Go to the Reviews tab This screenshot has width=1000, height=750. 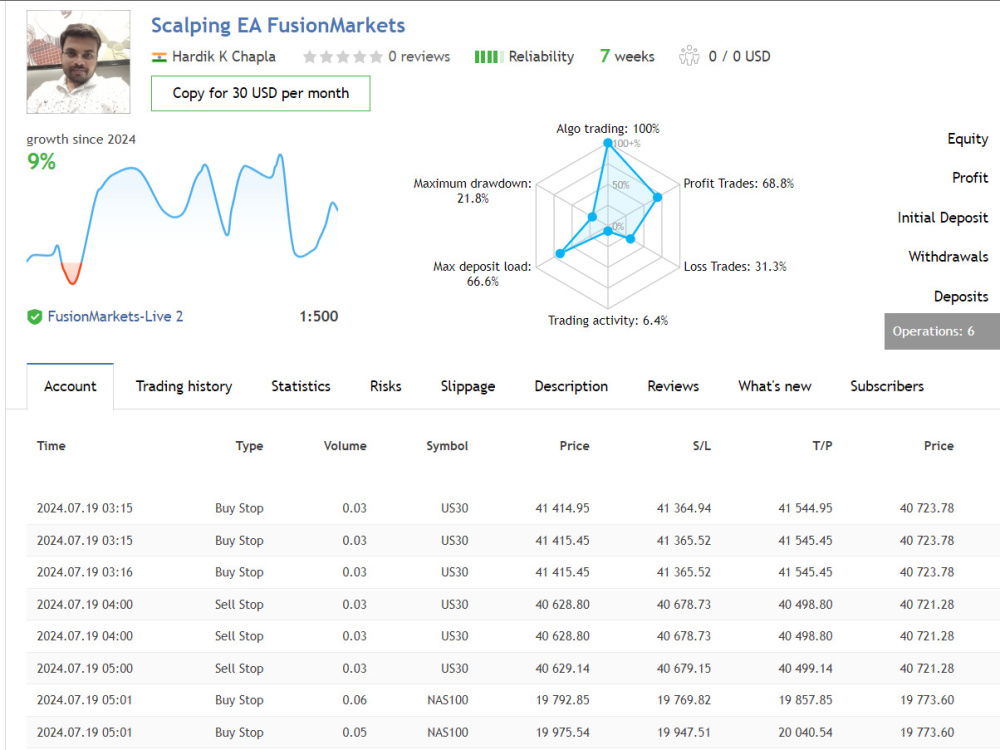[673, 386]
